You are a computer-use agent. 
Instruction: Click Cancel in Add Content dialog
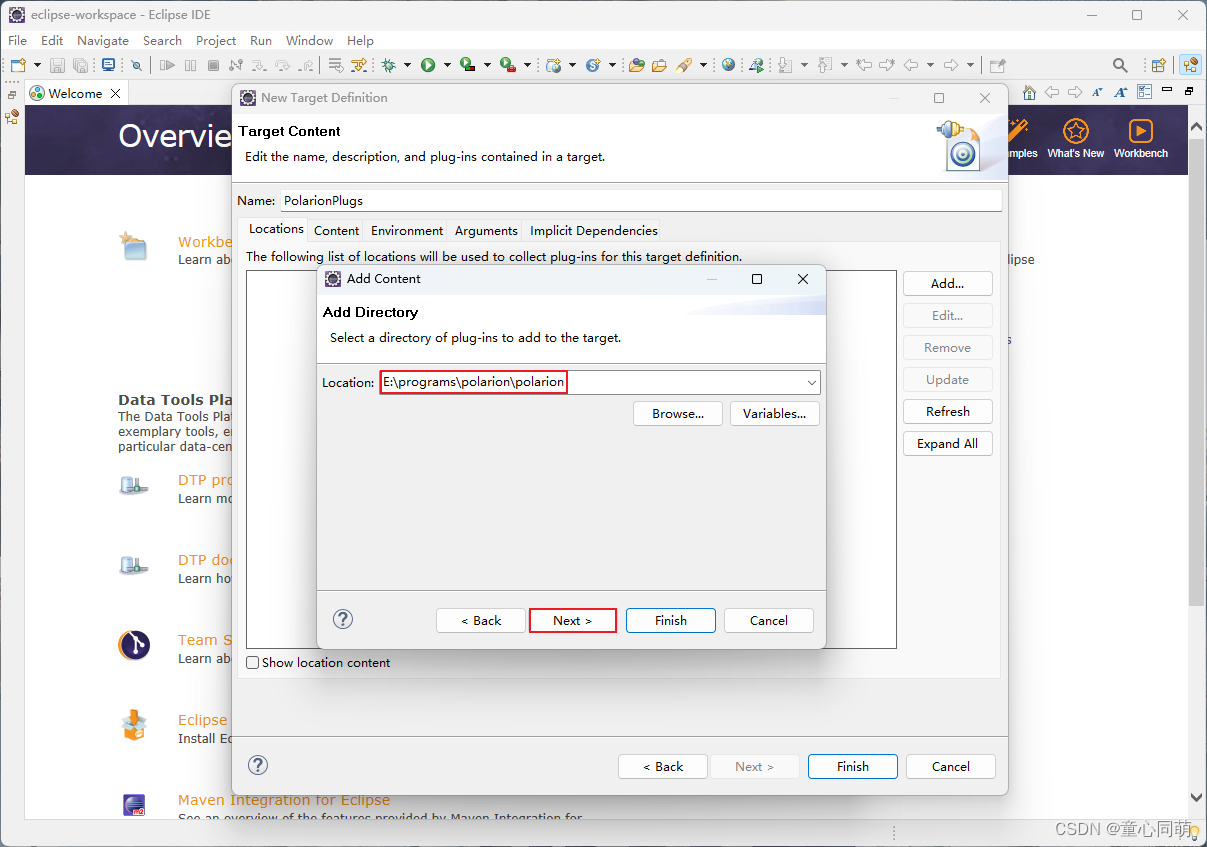click(x=769, y=620)
